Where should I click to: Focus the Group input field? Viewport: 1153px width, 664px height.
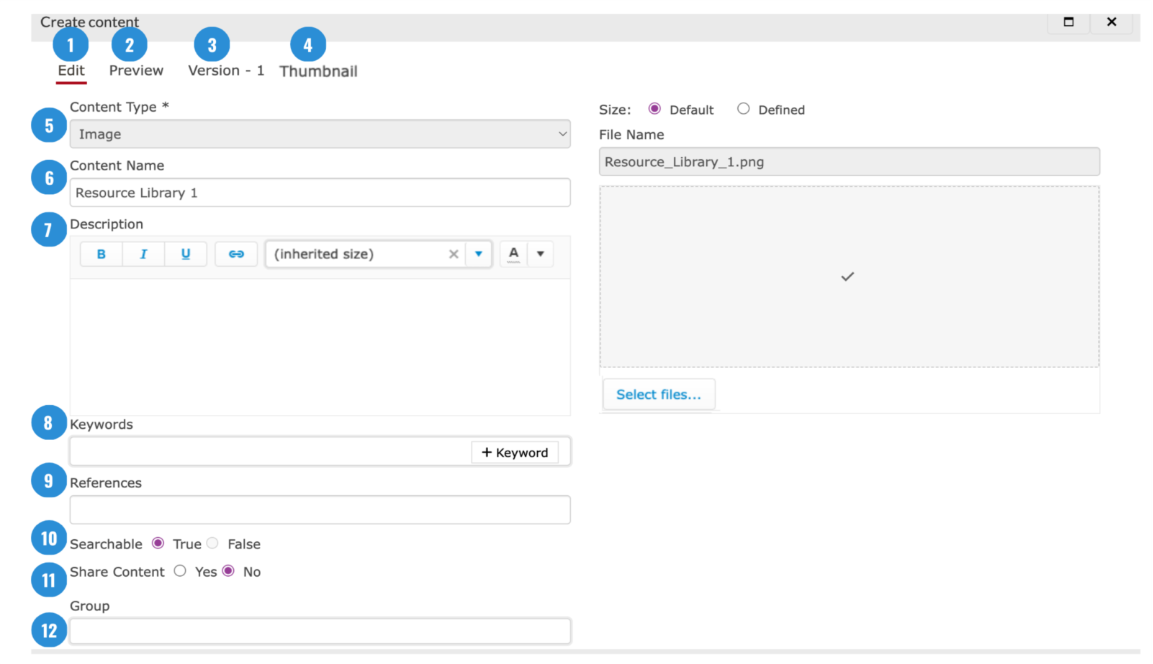320,631
